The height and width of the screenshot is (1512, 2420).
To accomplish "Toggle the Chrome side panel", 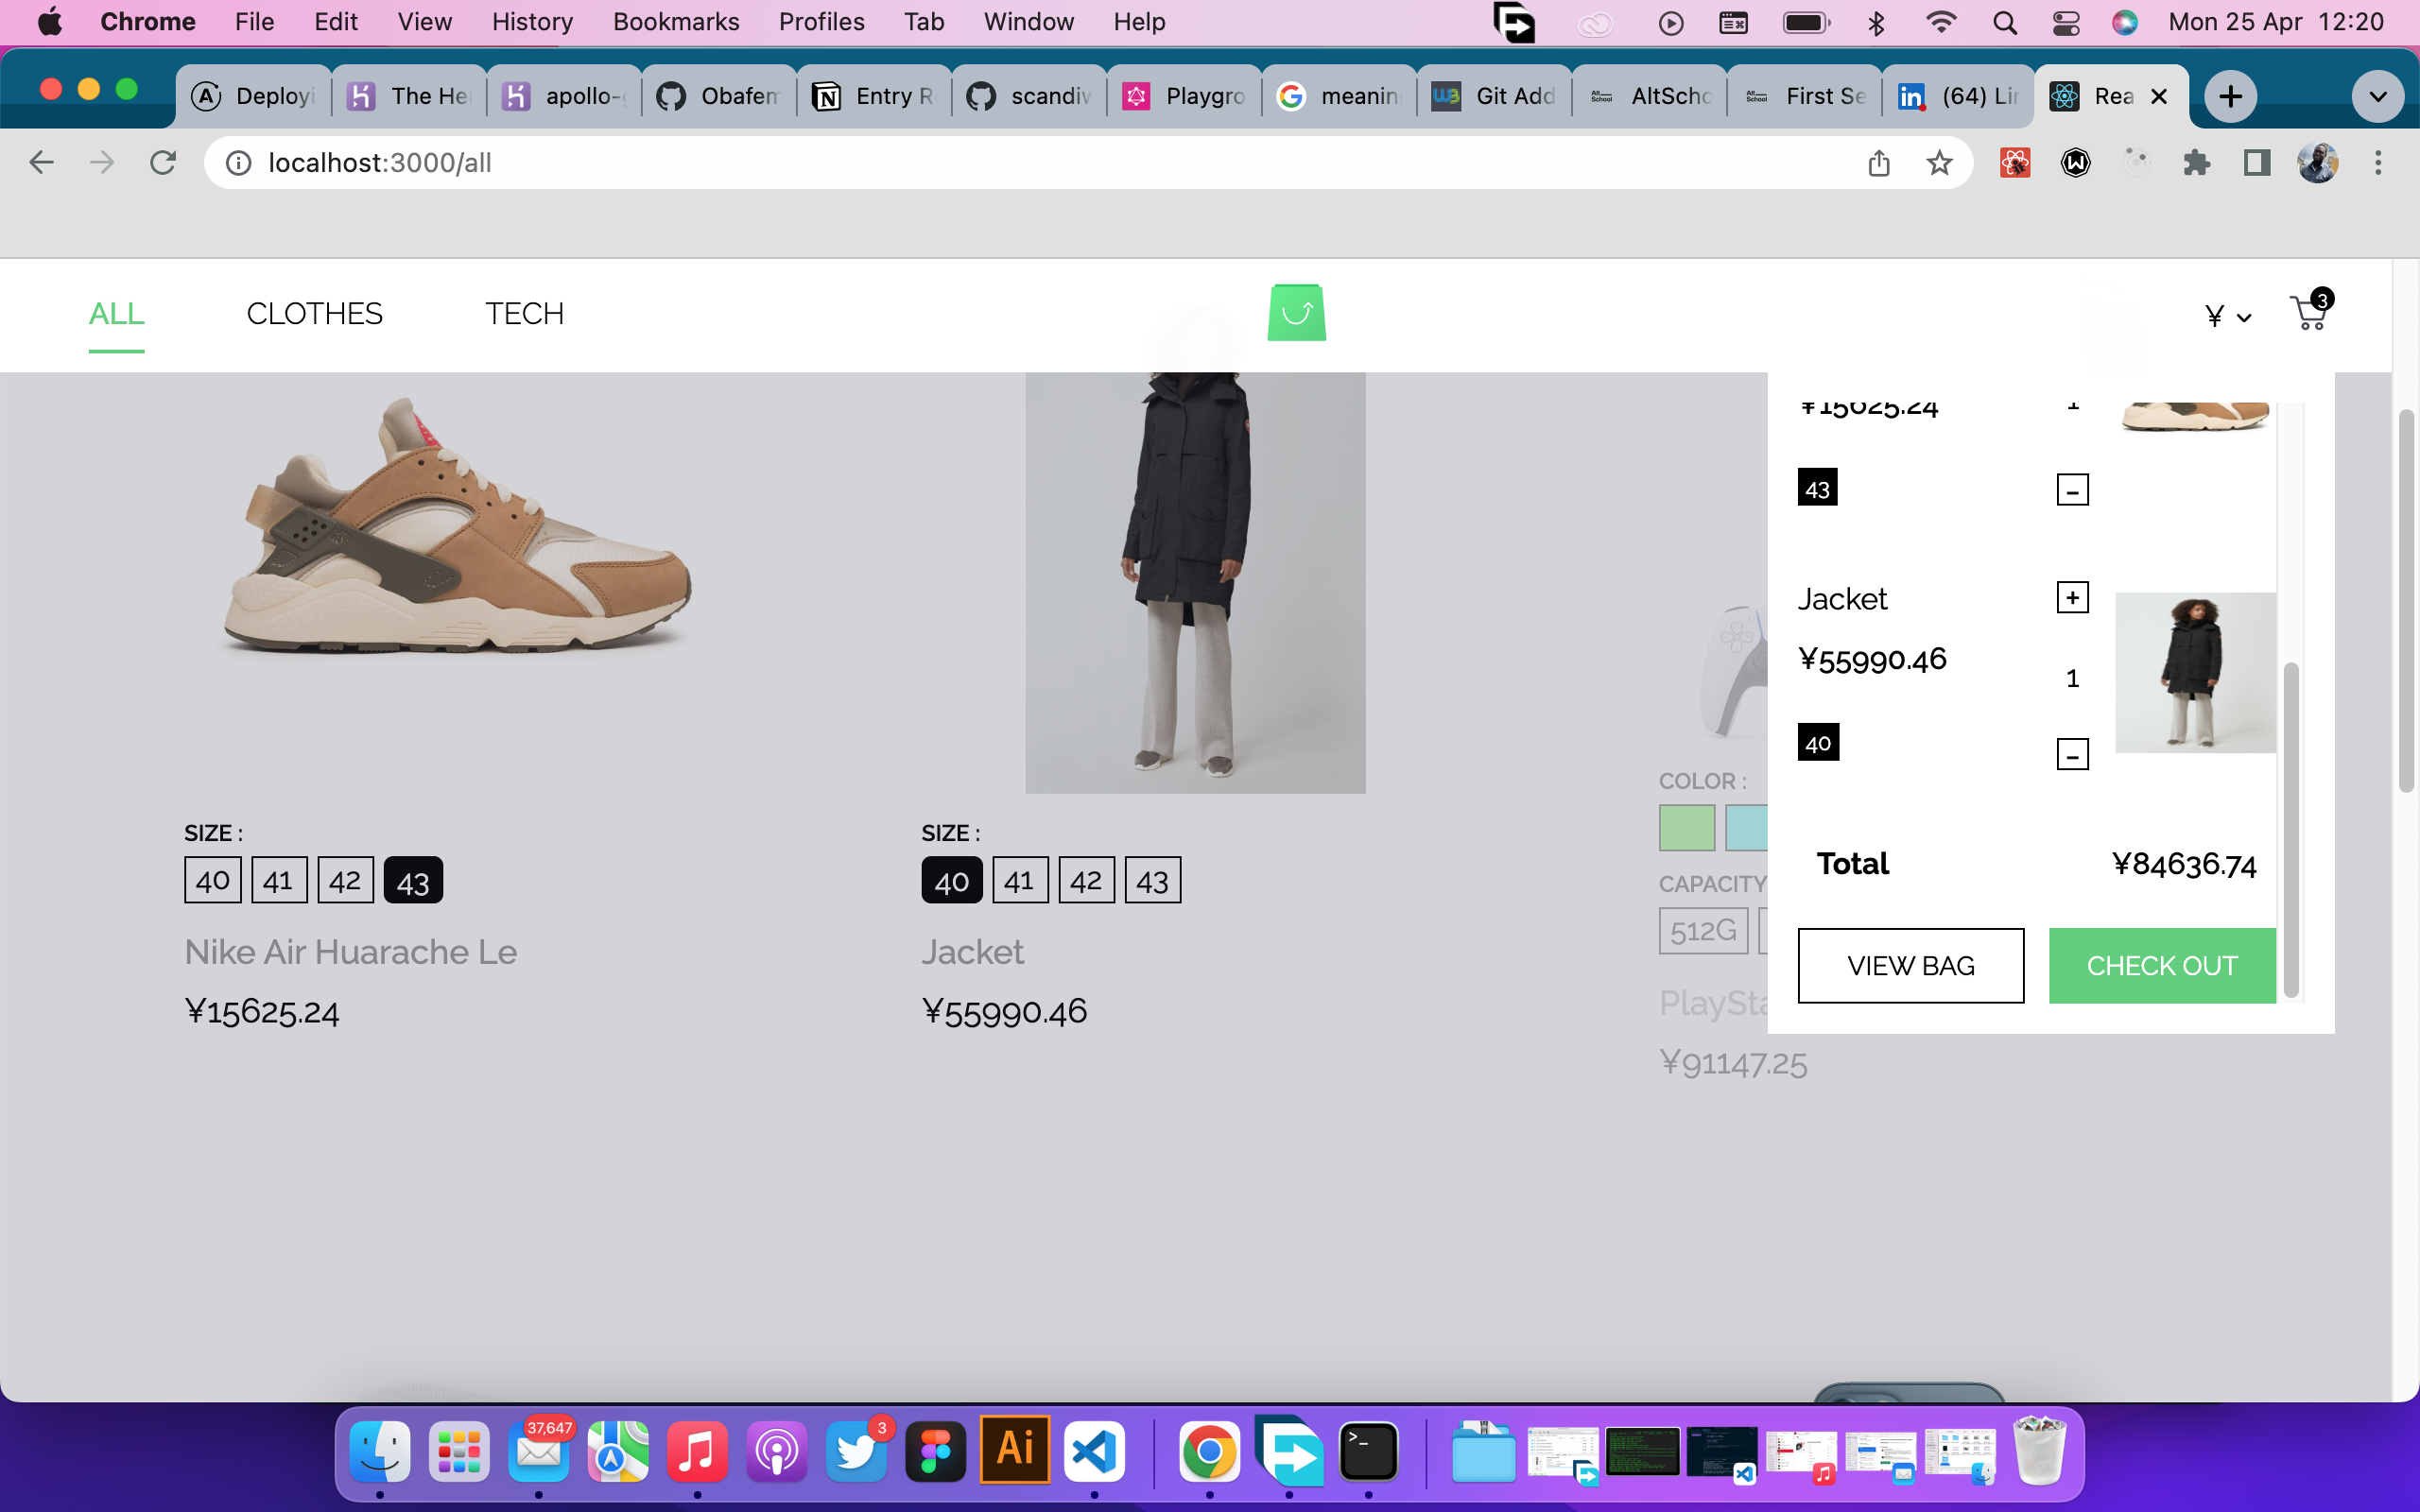I will click(x=2256, y=162).
